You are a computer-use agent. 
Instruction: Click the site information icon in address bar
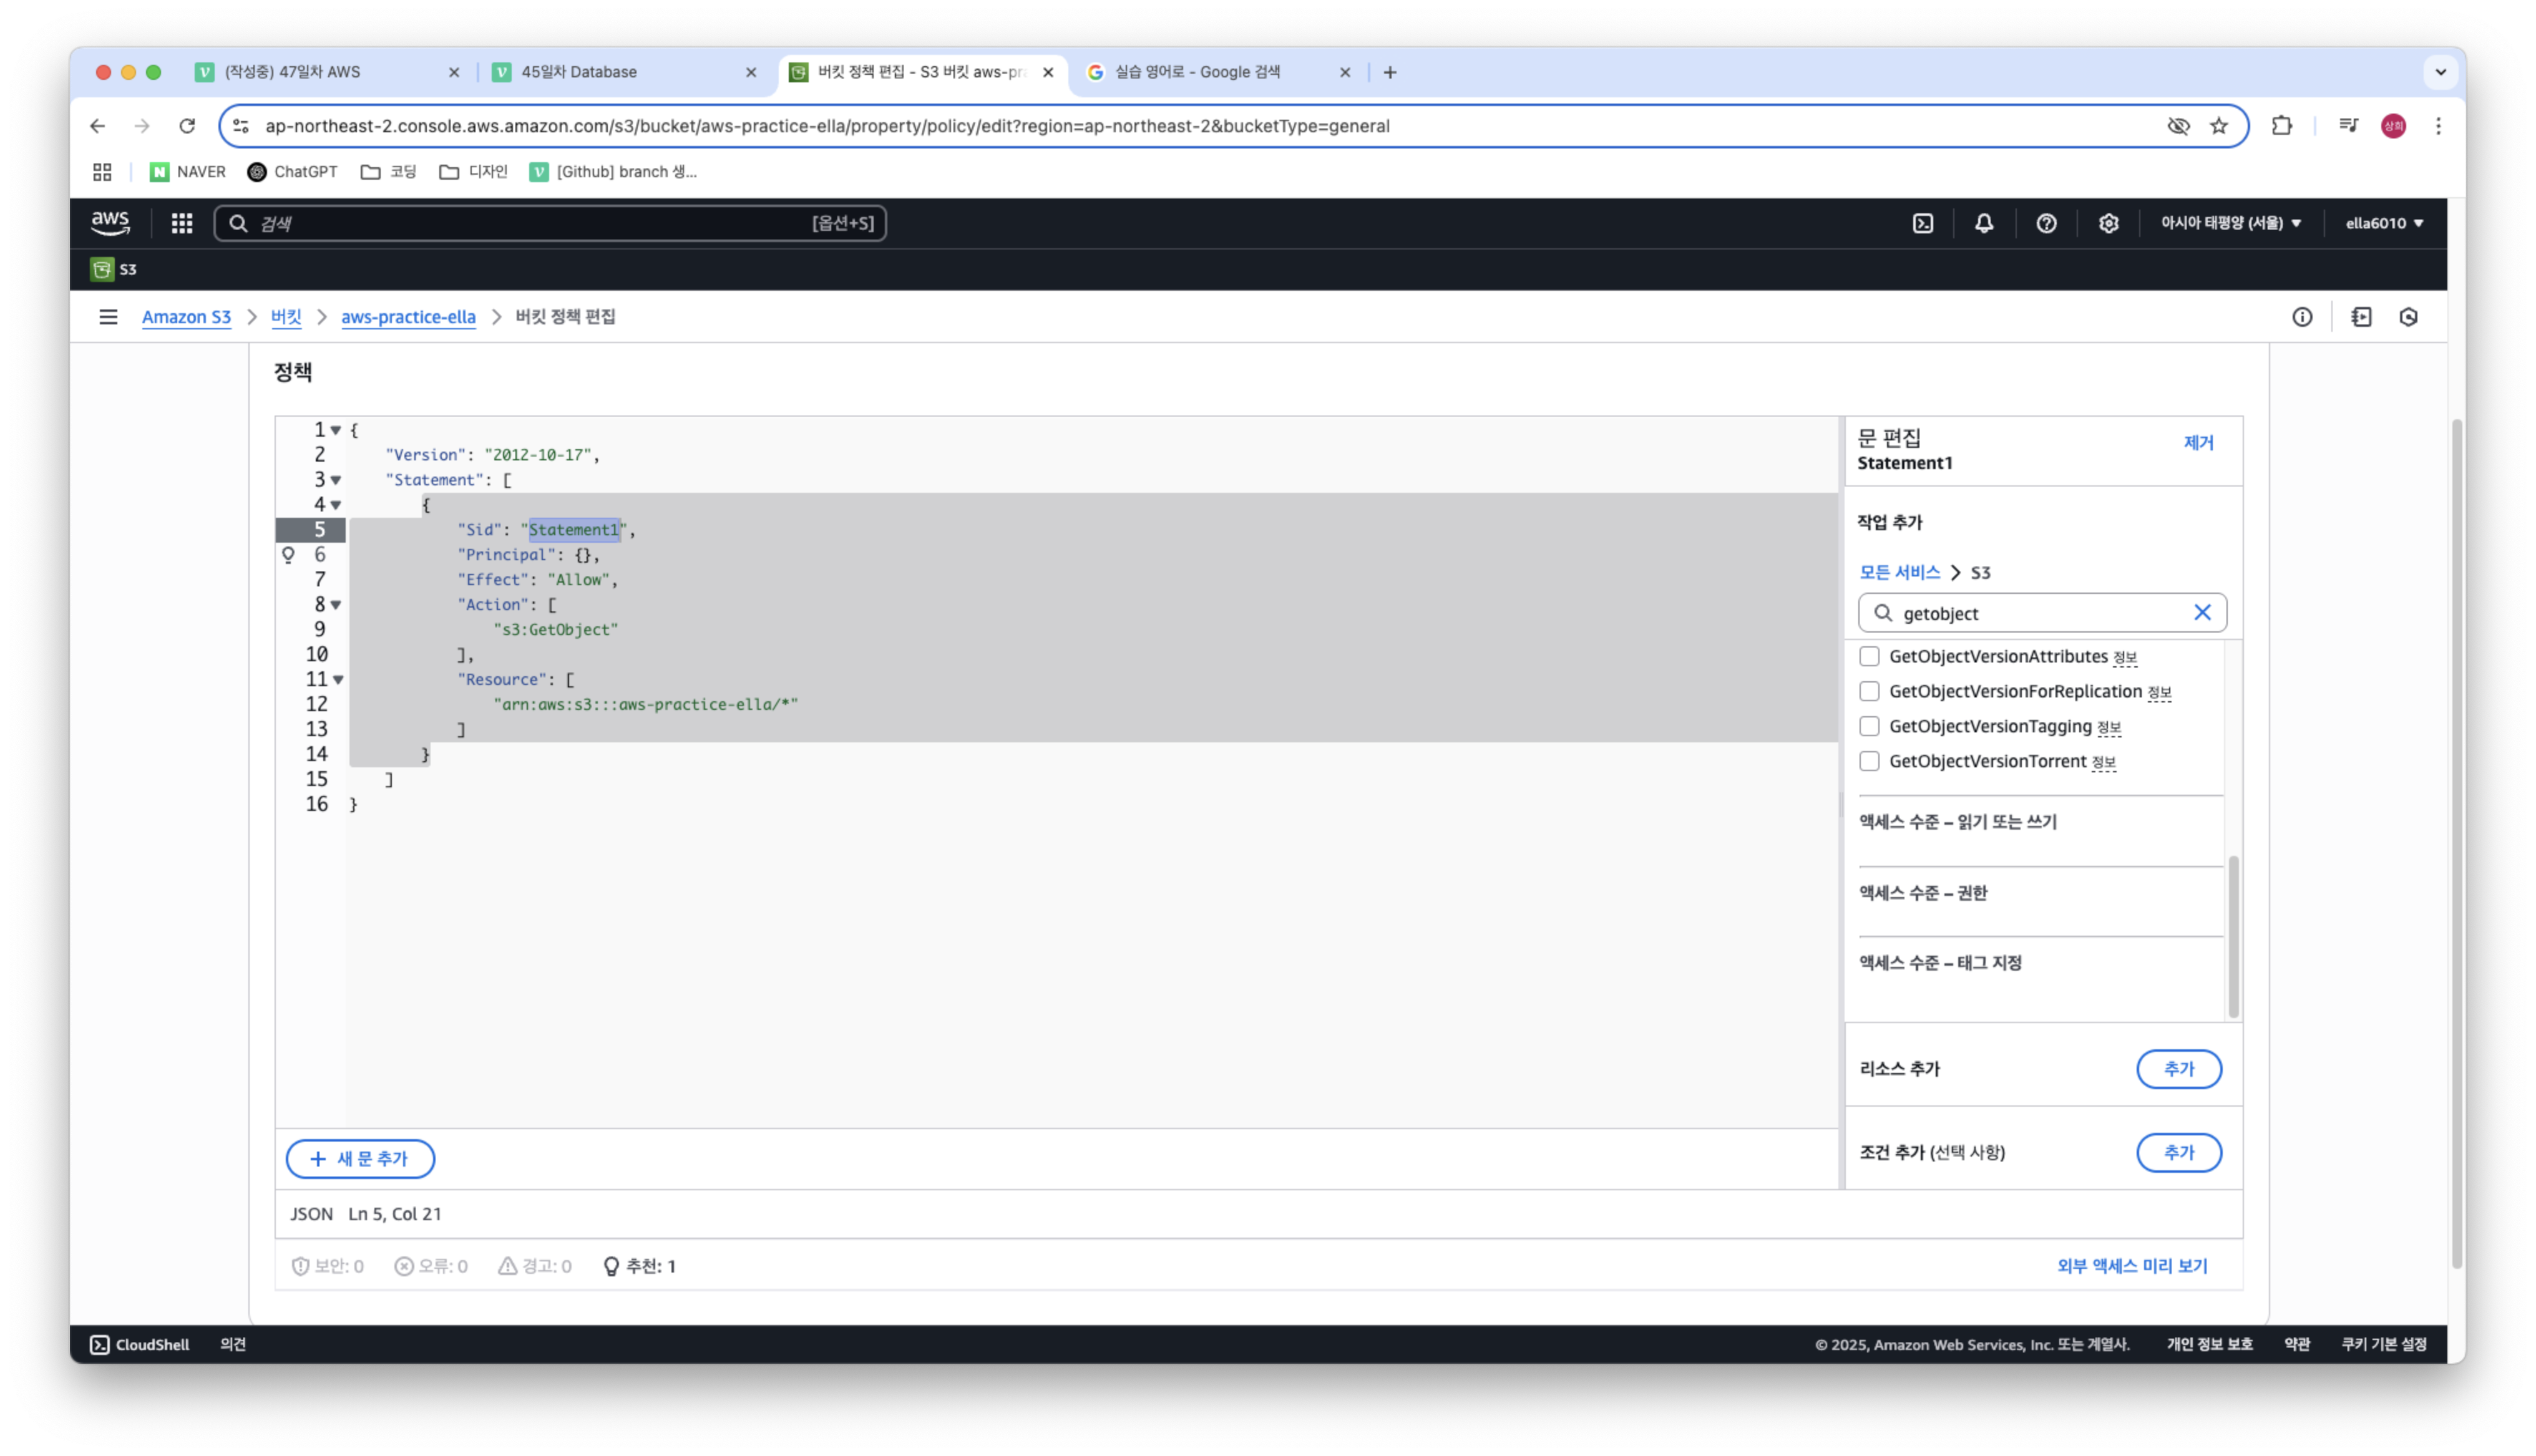(241, 126)
